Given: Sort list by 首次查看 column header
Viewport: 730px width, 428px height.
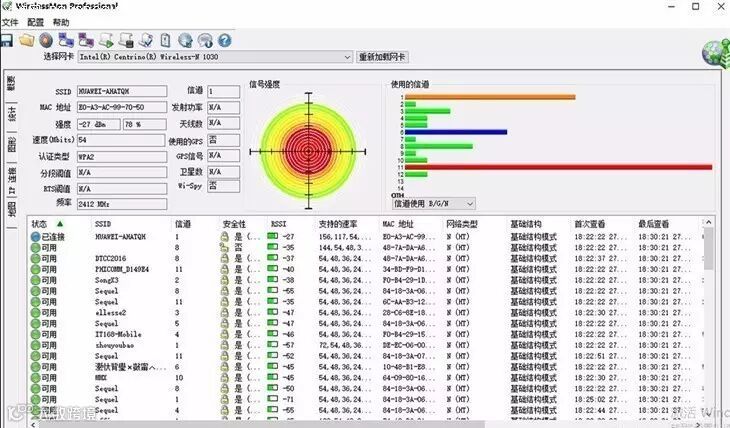Looking at the screenshot, I should [x=589, y=224].
